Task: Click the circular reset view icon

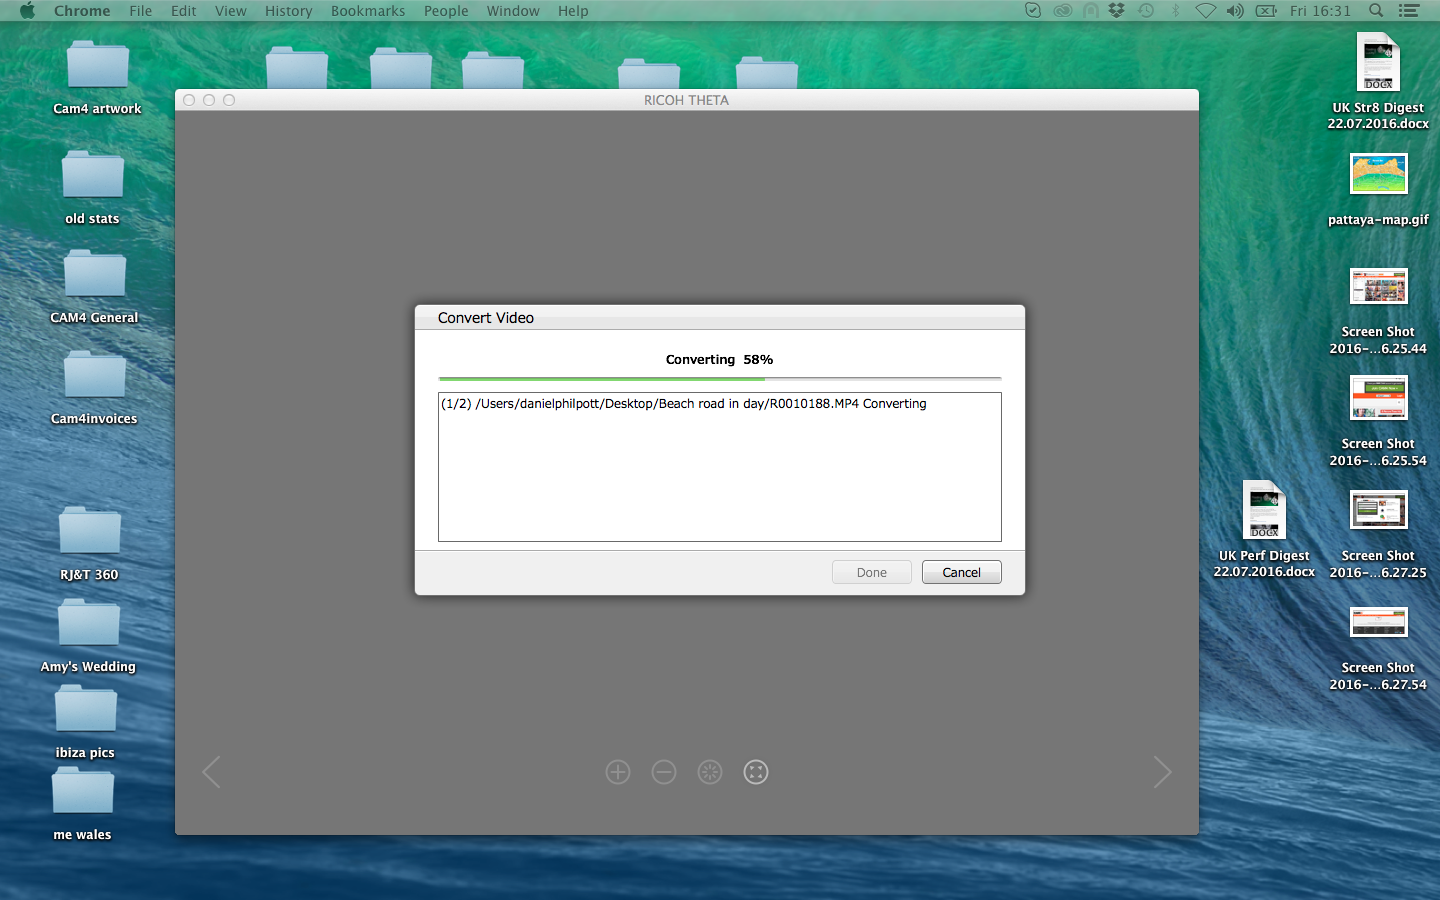Action: (710, 772)
